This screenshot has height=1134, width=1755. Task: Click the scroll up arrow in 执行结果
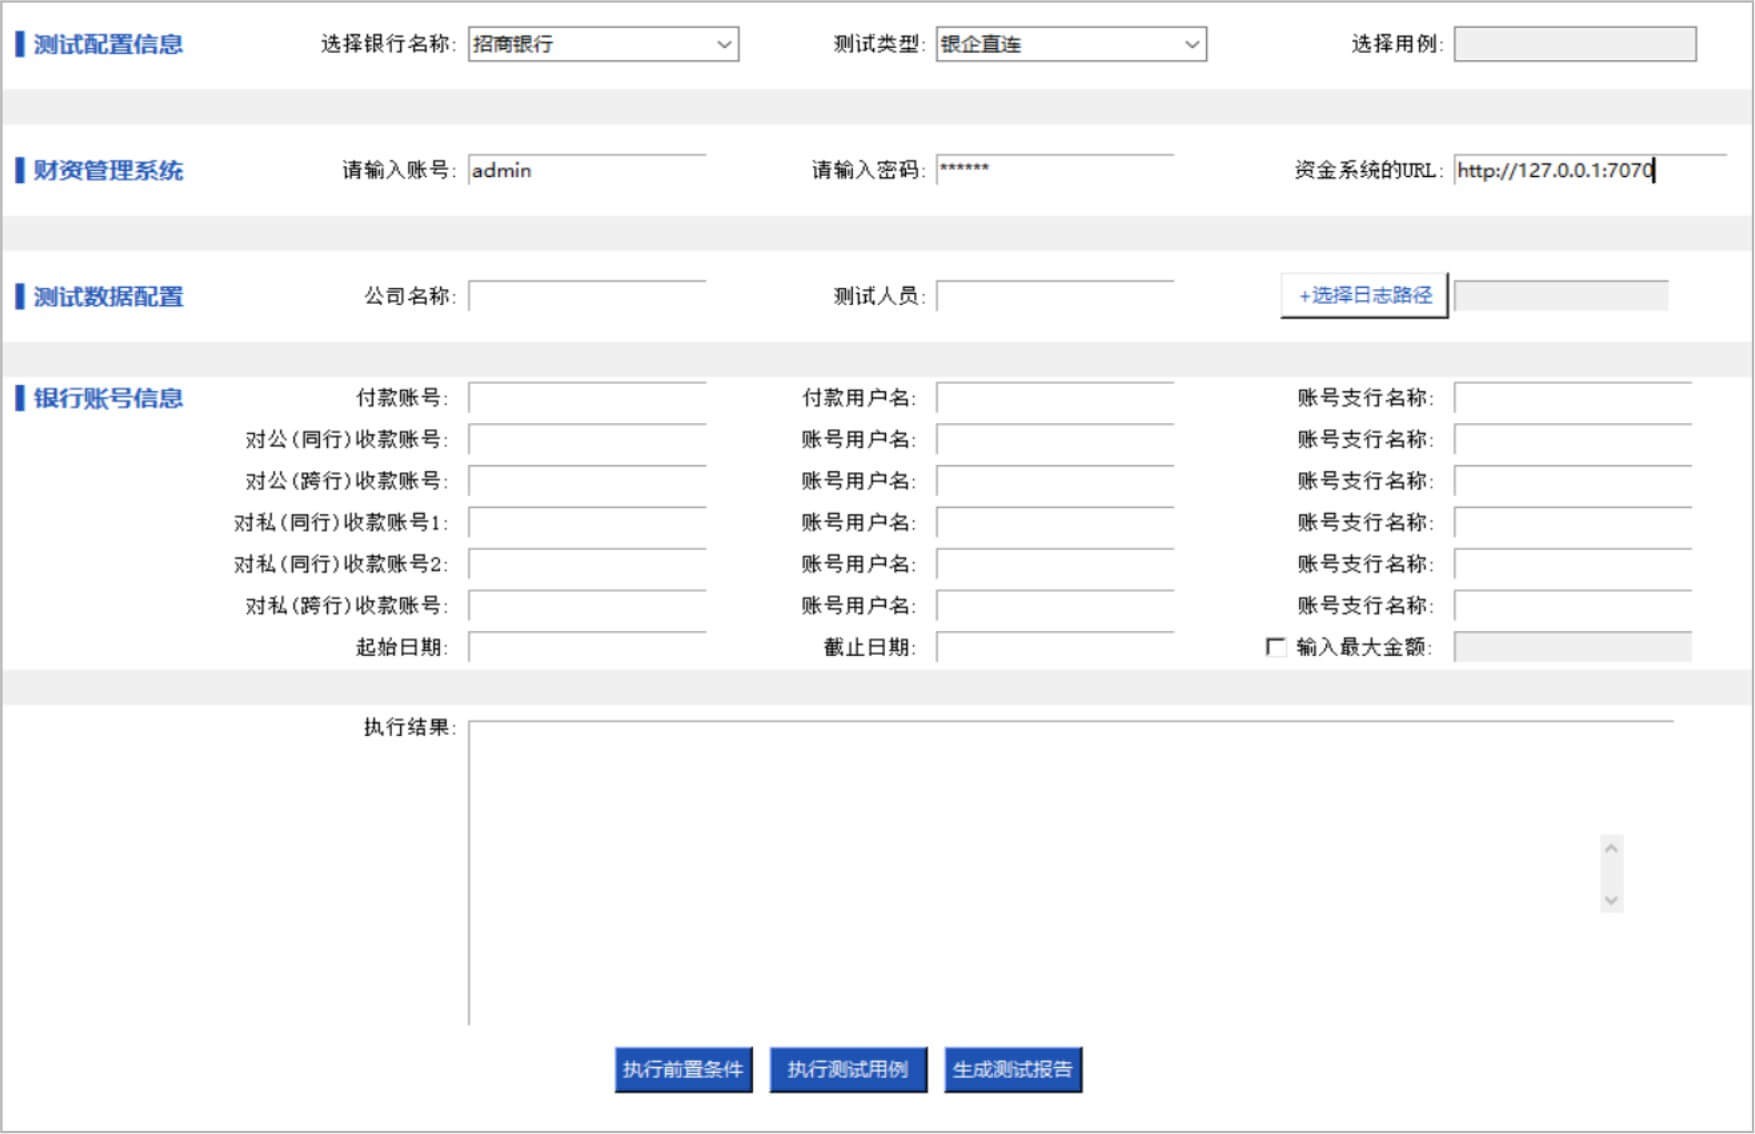pos(1611,849)
